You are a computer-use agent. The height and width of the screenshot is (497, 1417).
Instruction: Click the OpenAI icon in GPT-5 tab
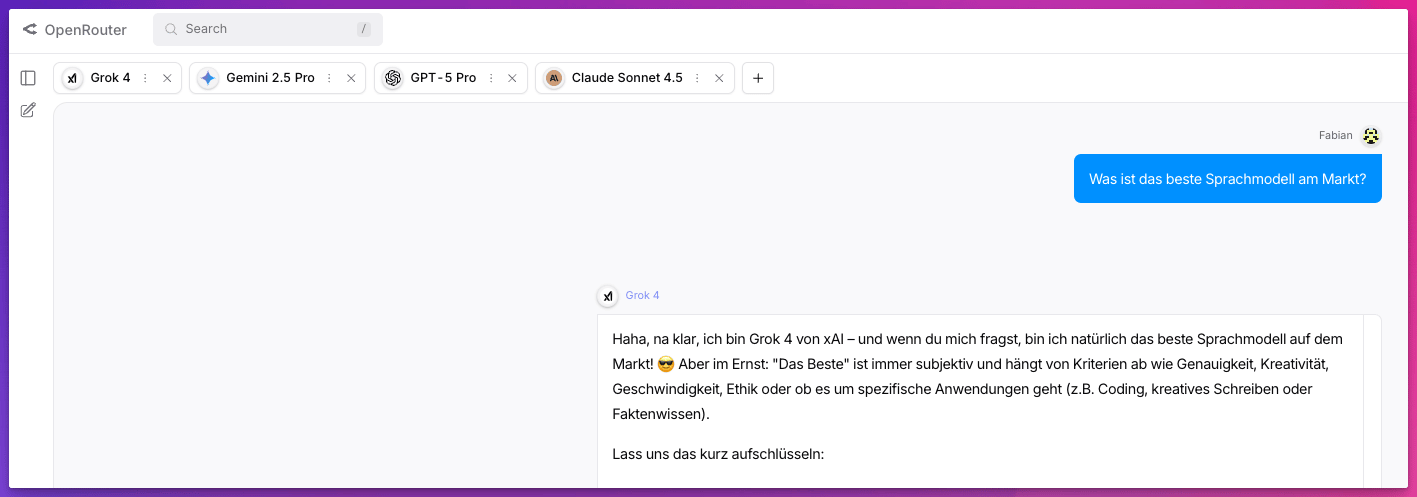pos(393,78)
